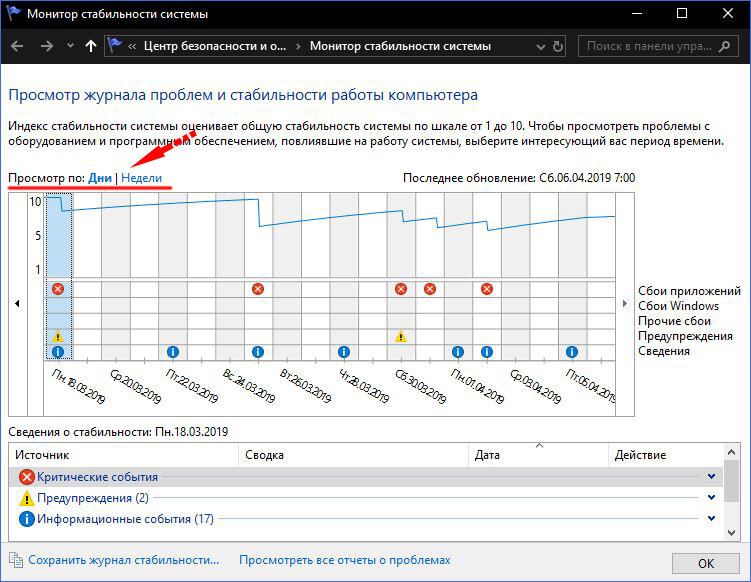Select application failure icon on Сб.30.03.2019

[401, 289]
